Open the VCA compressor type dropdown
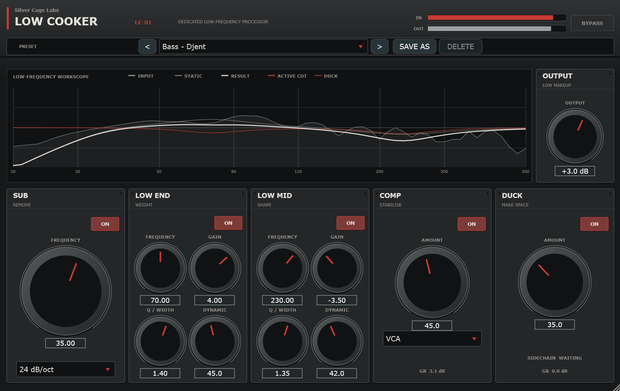Image resolution: width=620 pixels, height=391 pixels. [432, 339]
